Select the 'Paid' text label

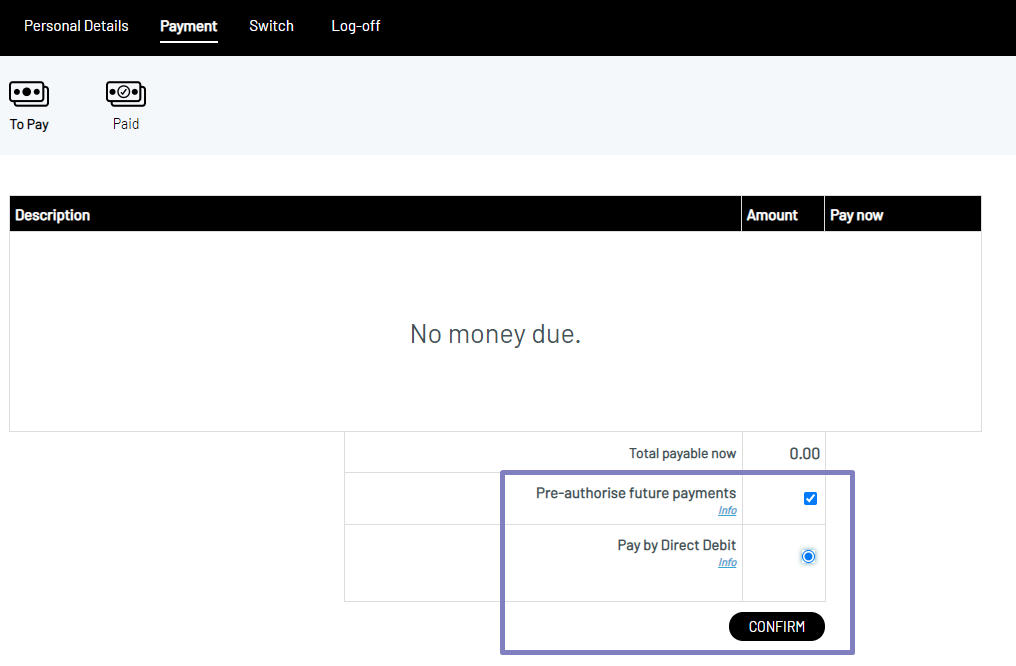coord(126,125)
